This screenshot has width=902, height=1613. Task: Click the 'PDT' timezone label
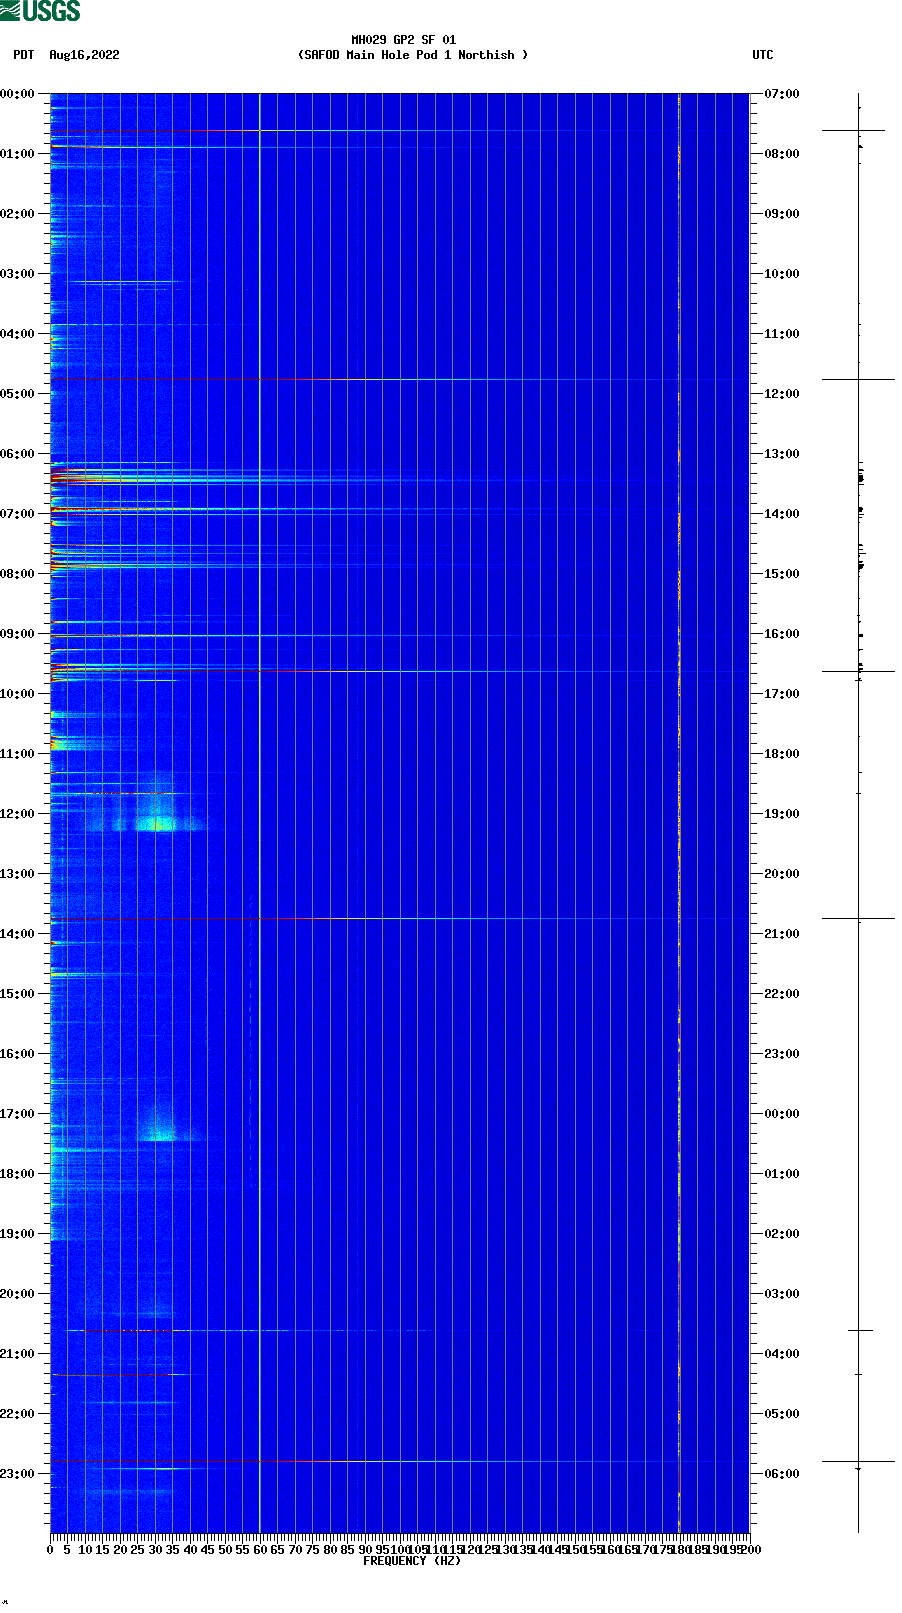[x=24, y=55]
